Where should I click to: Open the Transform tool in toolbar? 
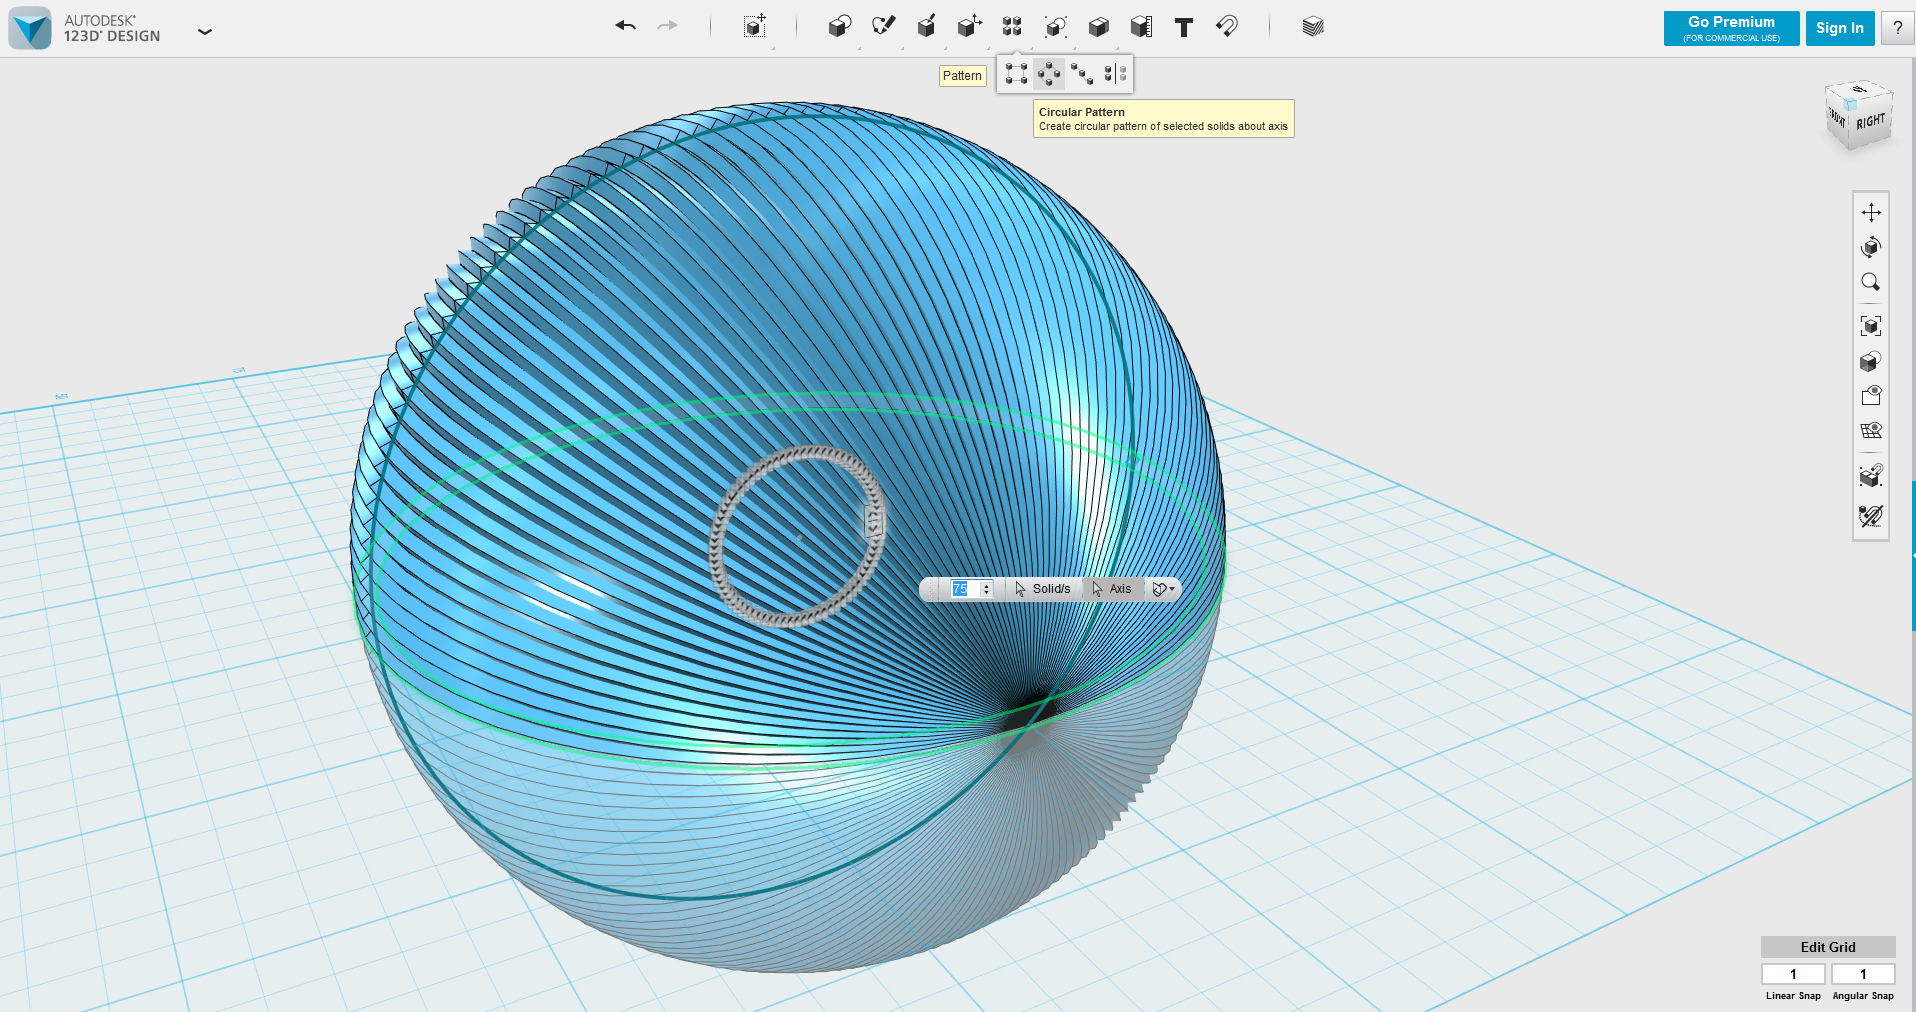(x=755, y=27)
